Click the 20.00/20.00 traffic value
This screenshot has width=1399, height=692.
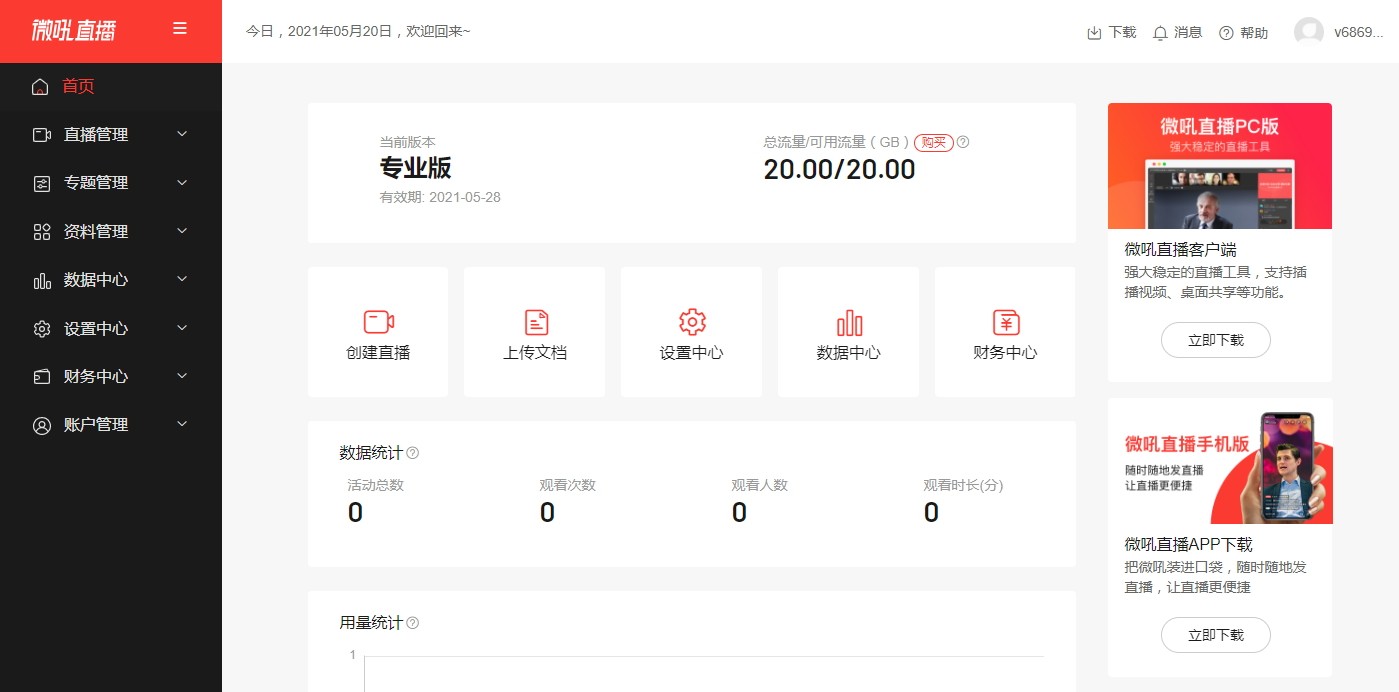pos(840,170)
